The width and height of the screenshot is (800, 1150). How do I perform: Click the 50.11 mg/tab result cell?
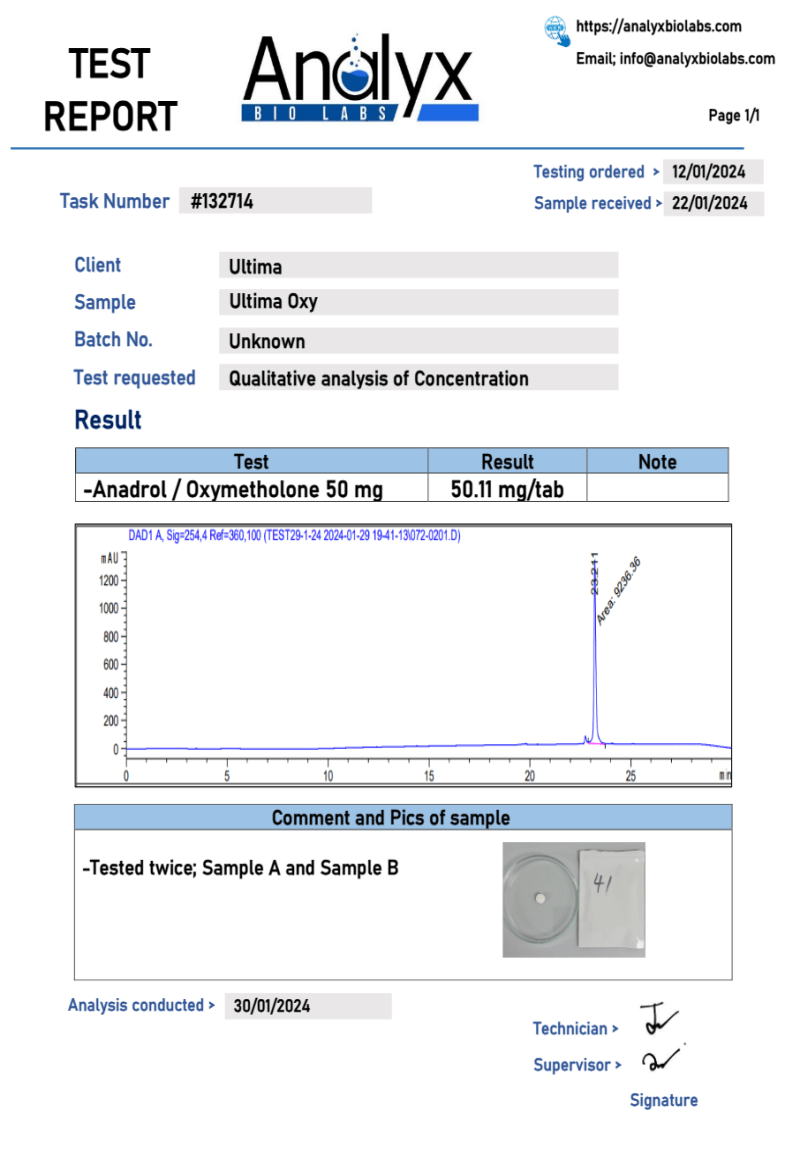coord(507,489)
